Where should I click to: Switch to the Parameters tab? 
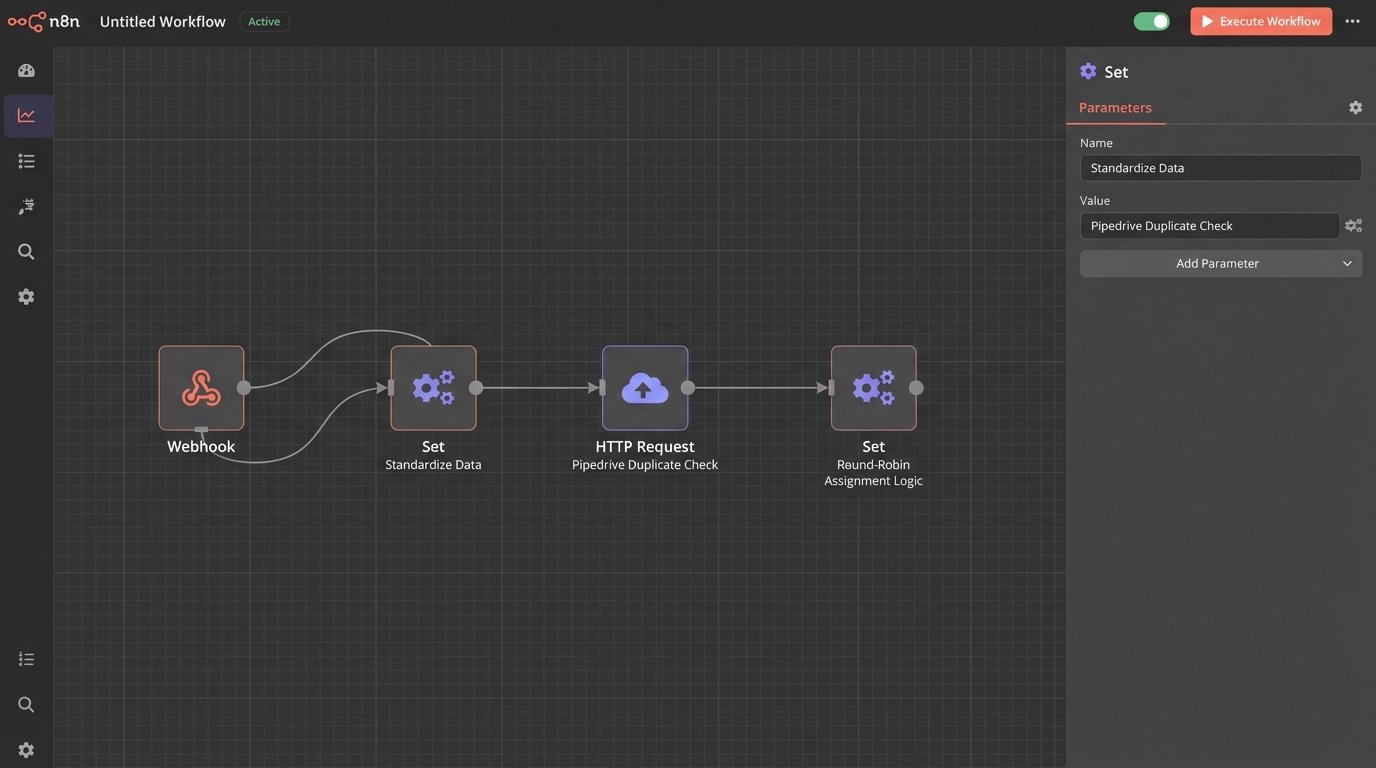tap(1115, 108)
